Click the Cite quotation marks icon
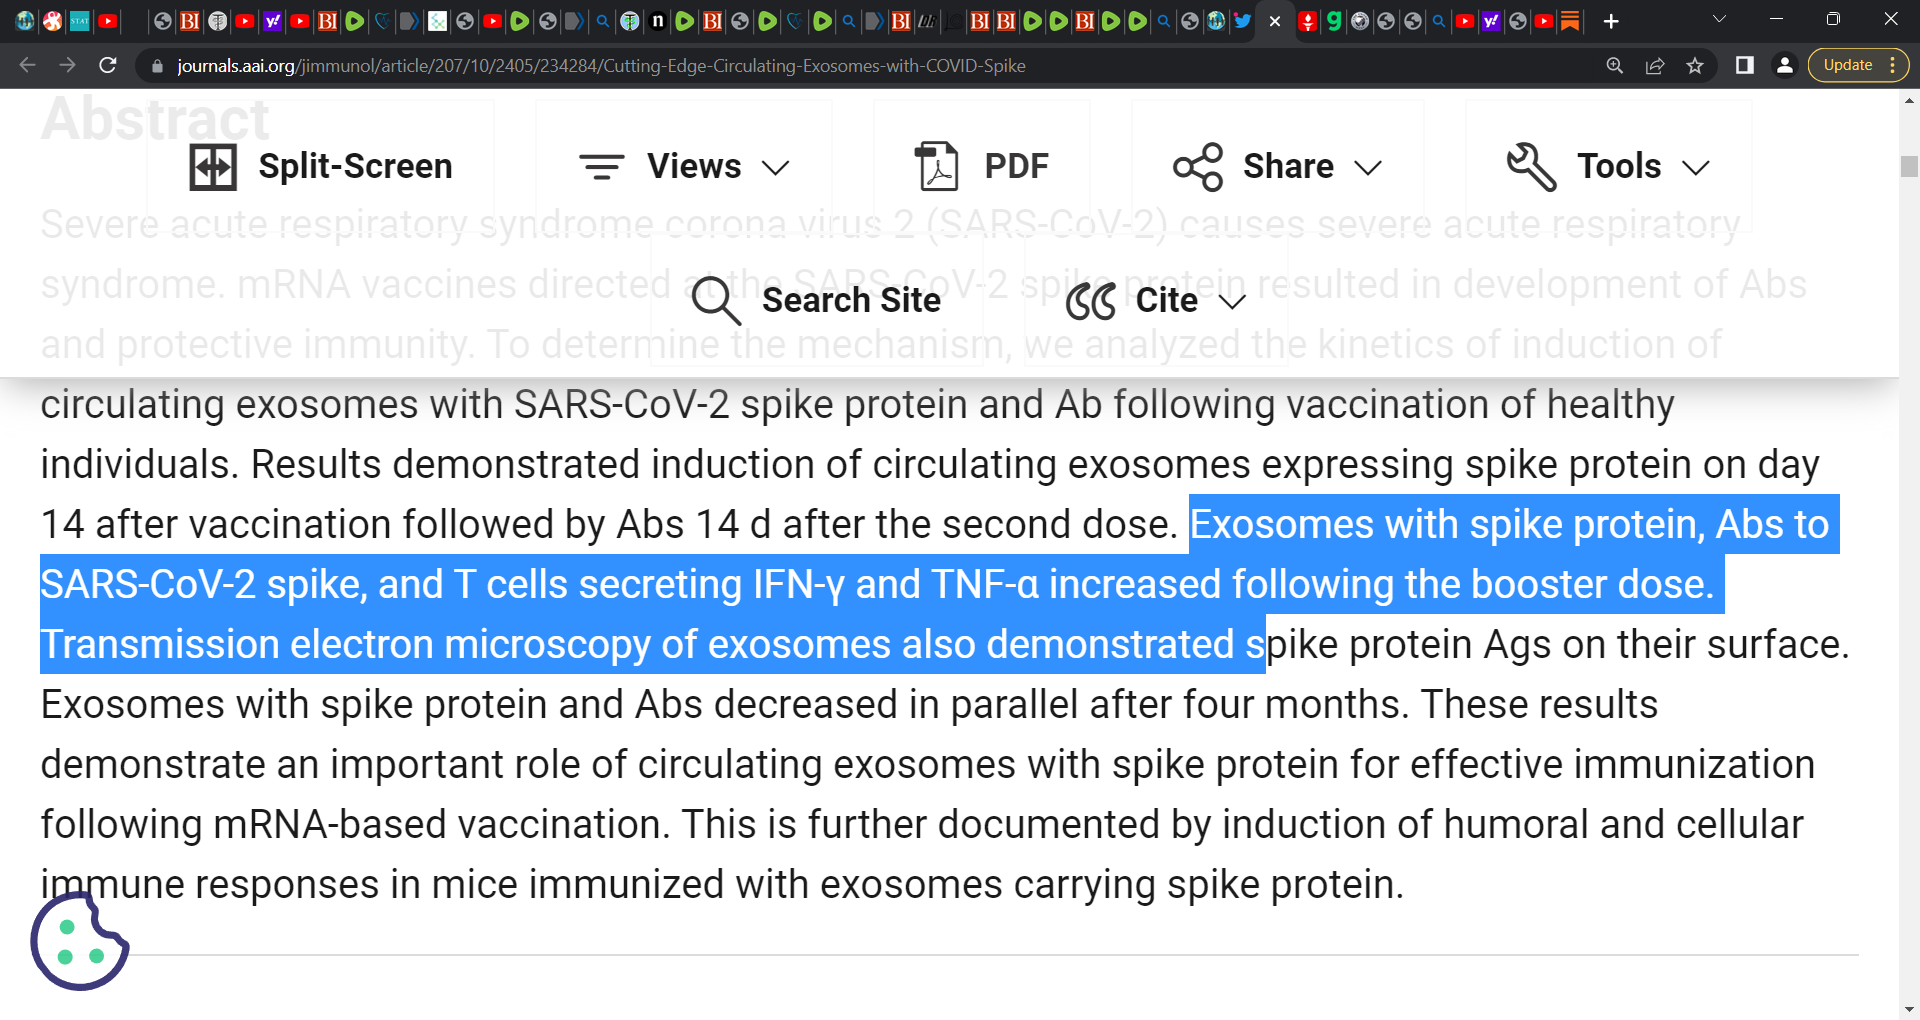 tap(1090, 301)
